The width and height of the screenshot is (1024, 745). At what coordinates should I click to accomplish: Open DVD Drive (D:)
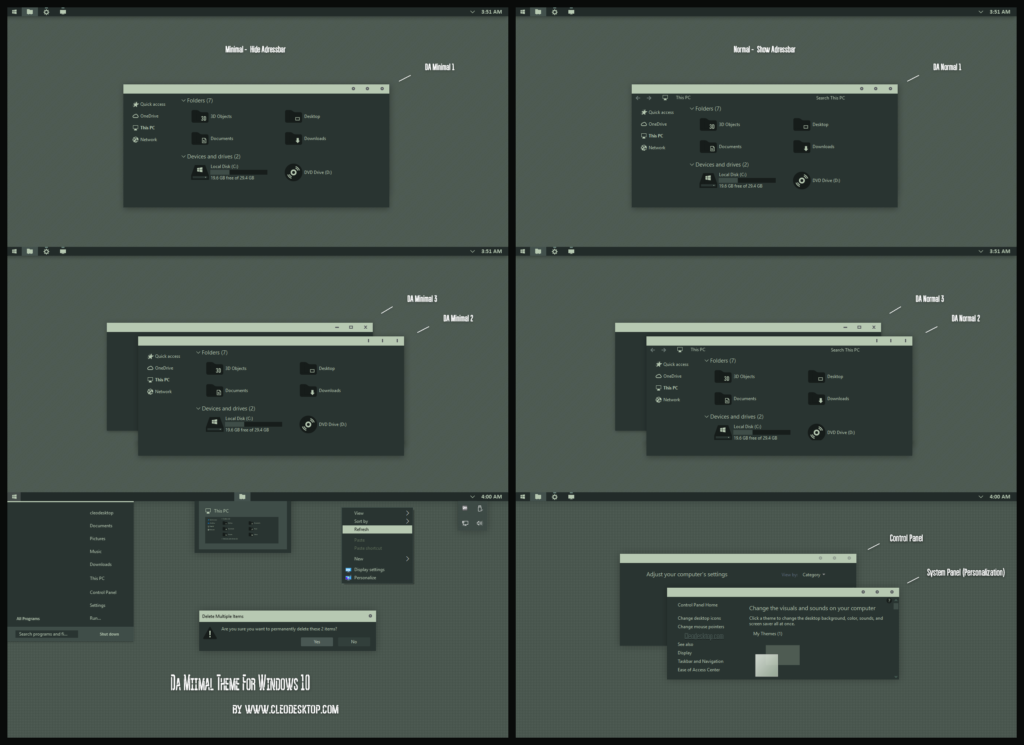coord(305,170)
